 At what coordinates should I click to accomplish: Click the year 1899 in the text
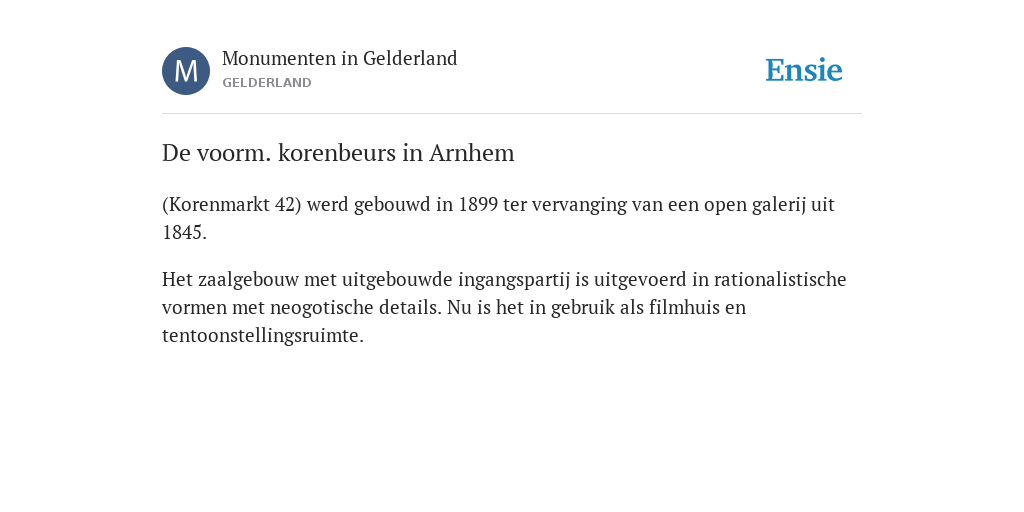coord(478,205)
